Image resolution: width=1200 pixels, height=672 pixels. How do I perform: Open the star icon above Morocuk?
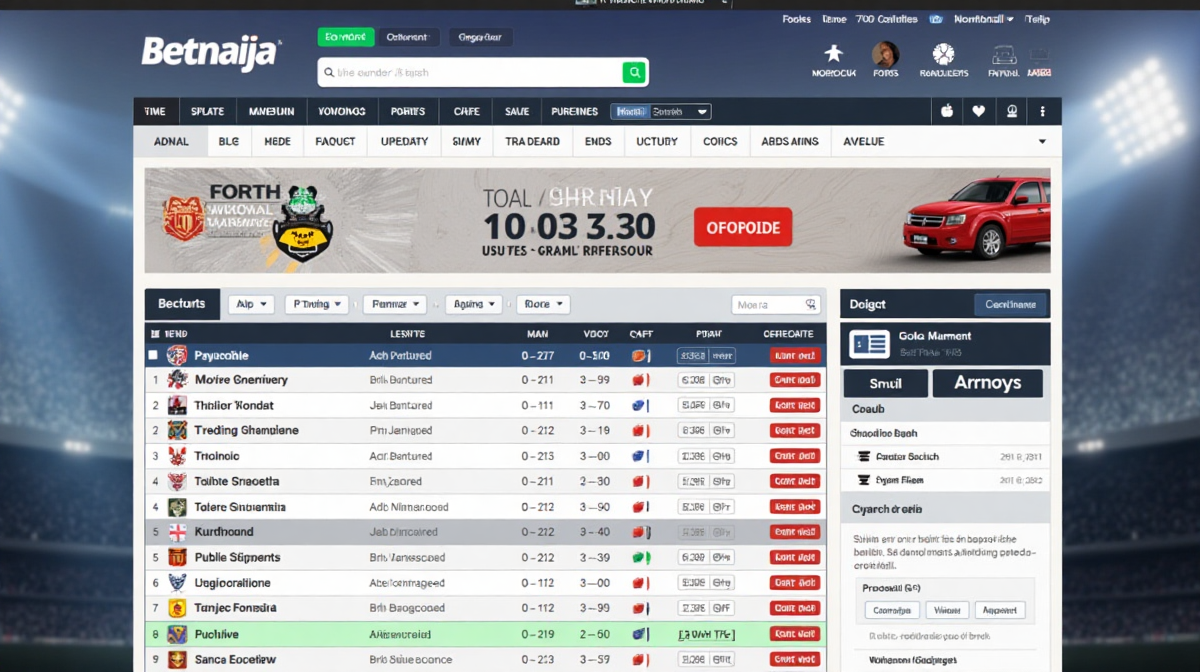tap(833, 53)
